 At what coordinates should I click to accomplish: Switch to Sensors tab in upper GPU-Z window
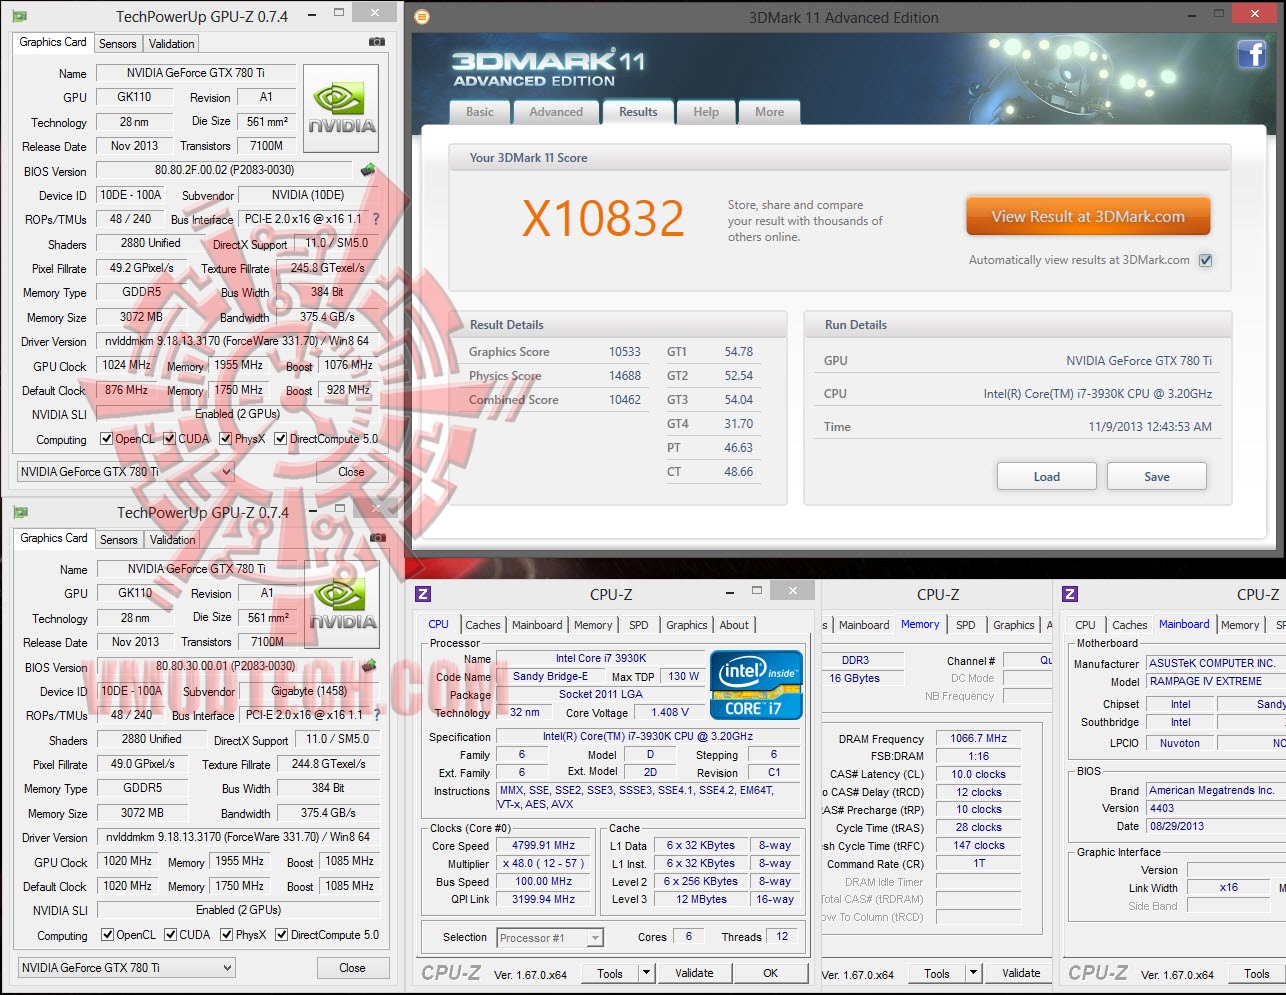tap(118, 44)
